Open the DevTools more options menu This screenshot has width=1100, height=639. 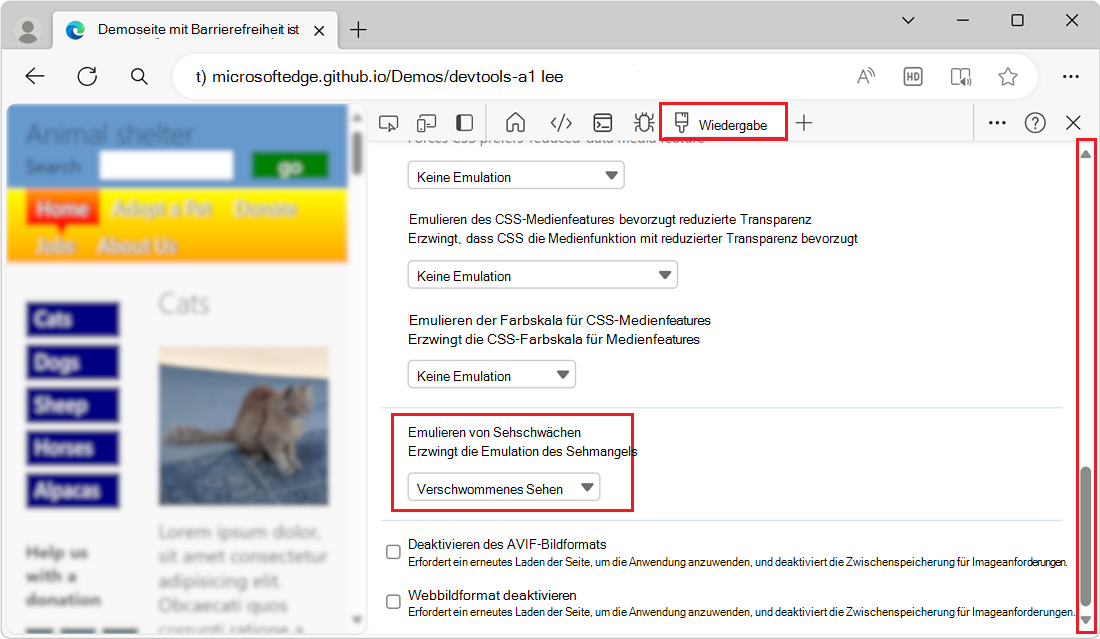tap(996, 122)
